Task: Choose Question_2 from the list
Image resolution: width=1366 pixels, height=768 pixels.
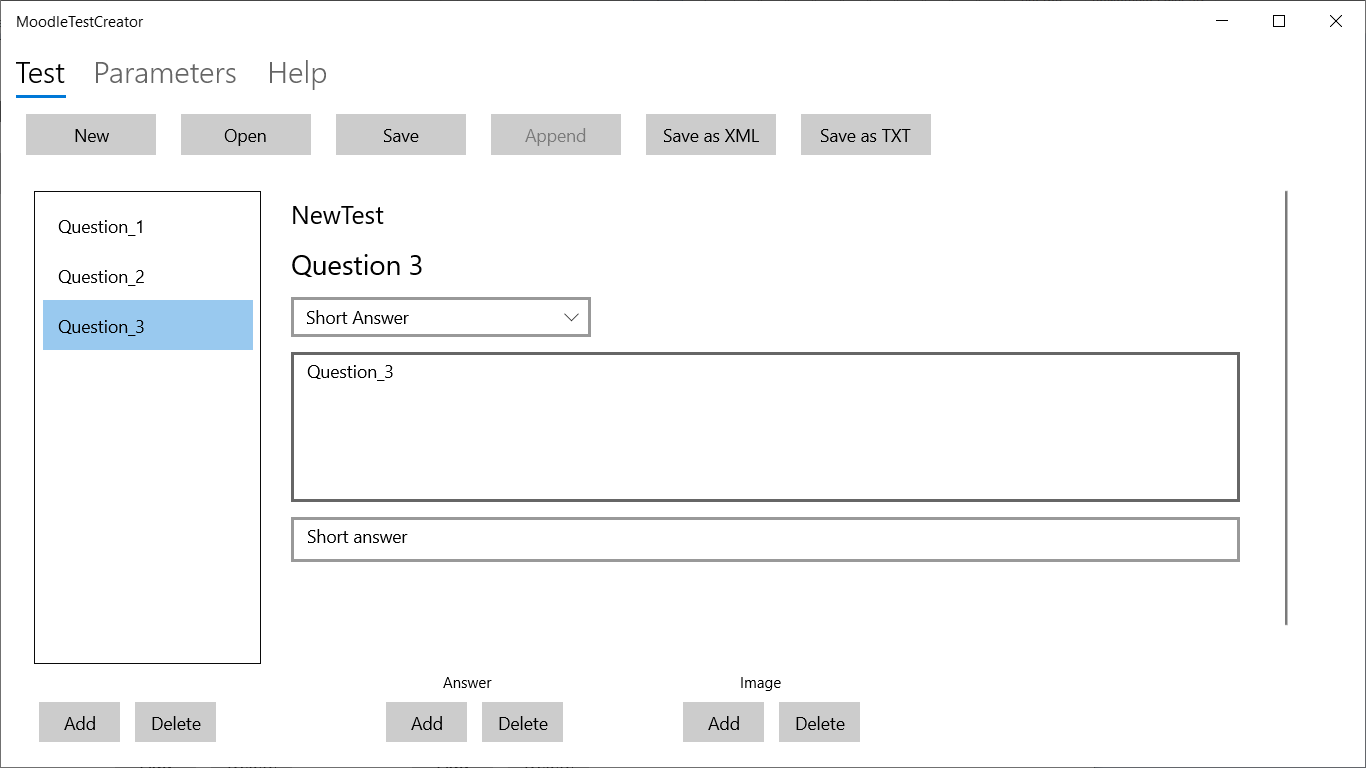Action: coord(101,277)
